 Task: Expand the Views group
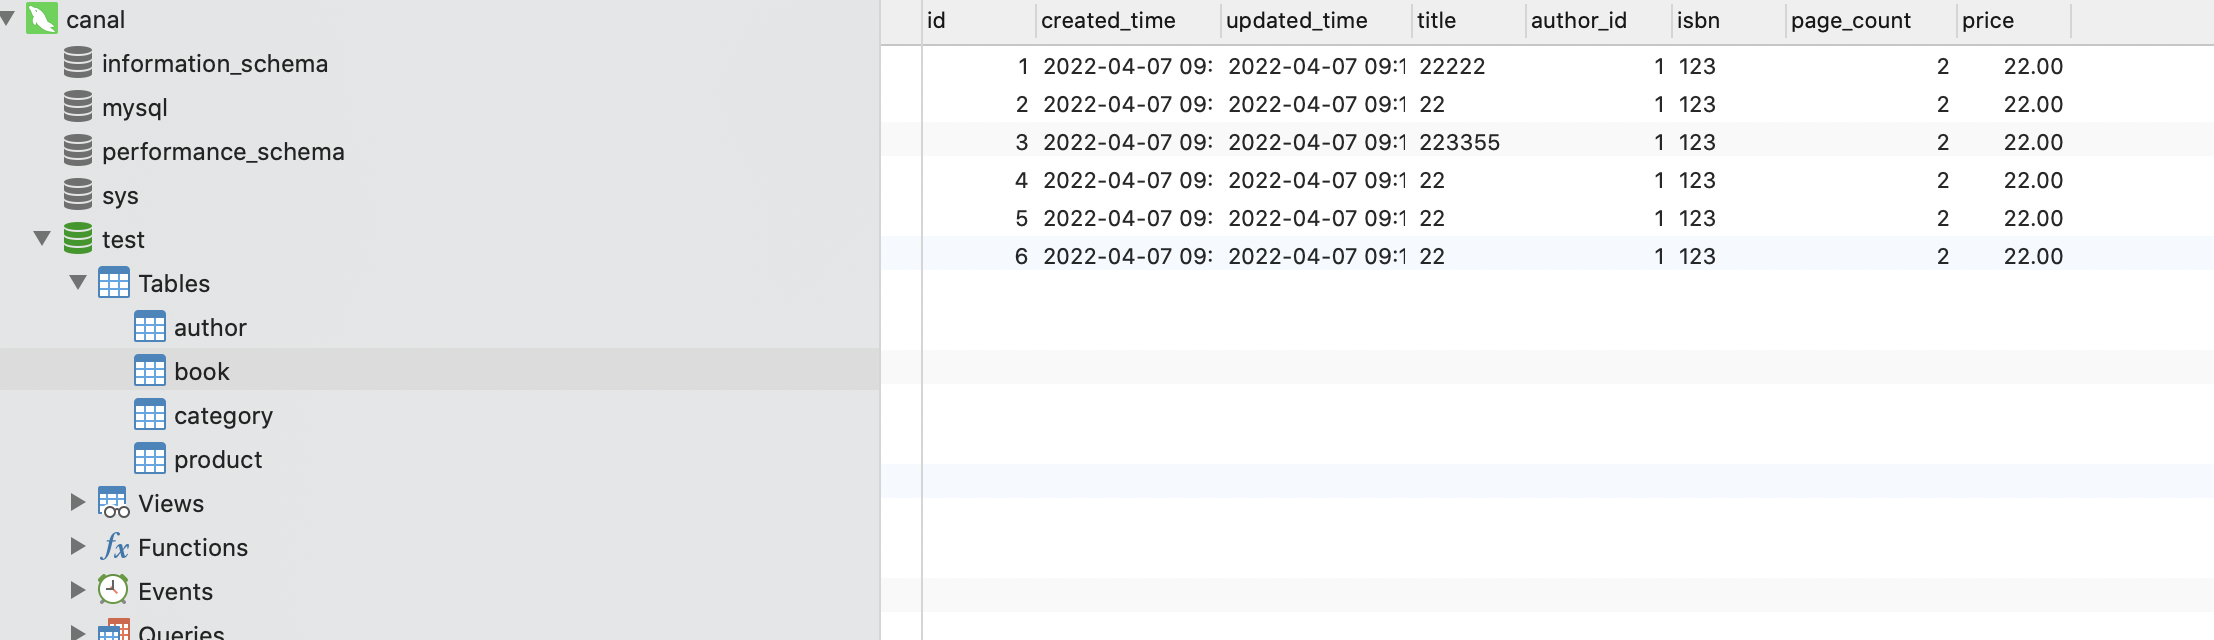pyautogui.click(x=78, y=503)
